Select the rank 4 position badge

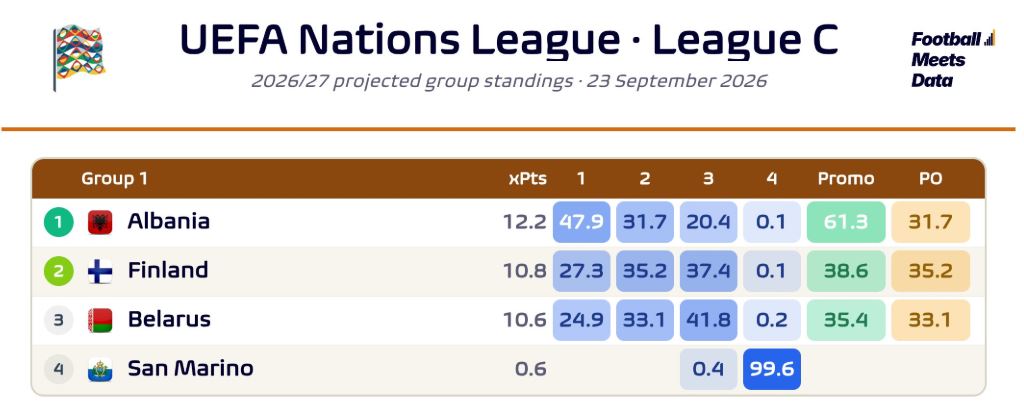[x=59, y=370]
